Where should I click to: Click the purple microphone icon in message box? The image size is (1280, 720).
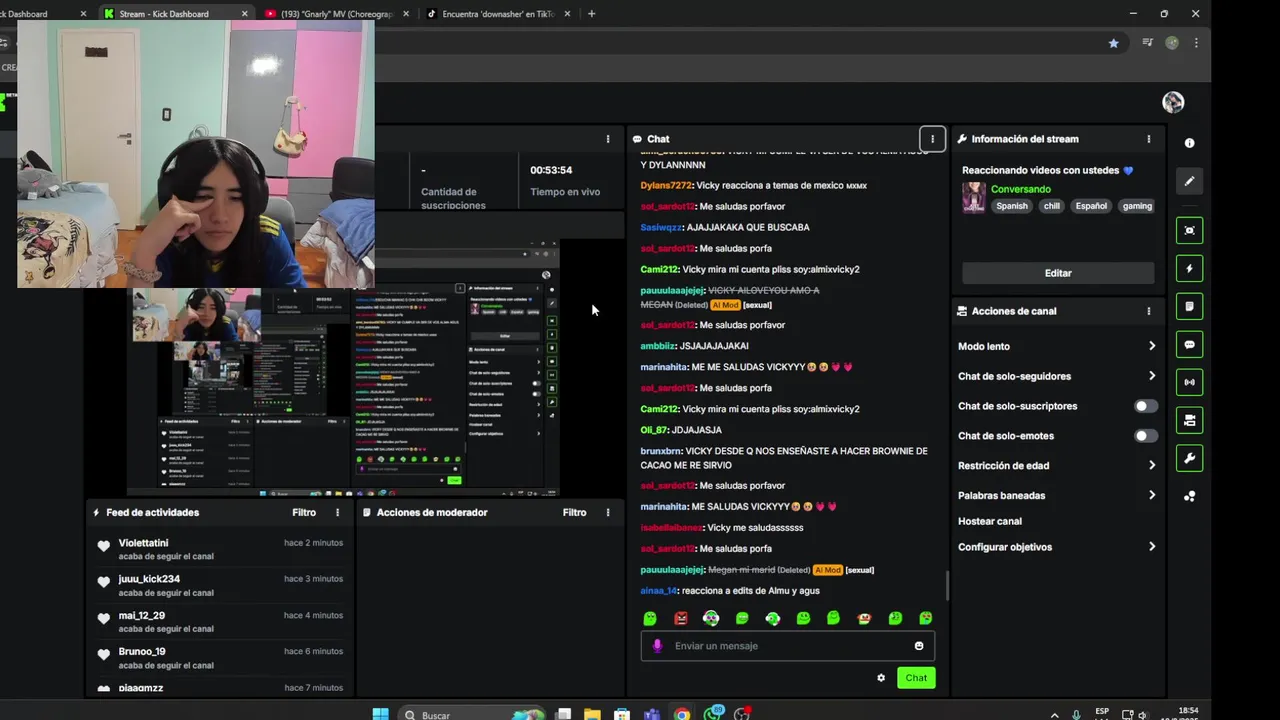tap(657, 646)
